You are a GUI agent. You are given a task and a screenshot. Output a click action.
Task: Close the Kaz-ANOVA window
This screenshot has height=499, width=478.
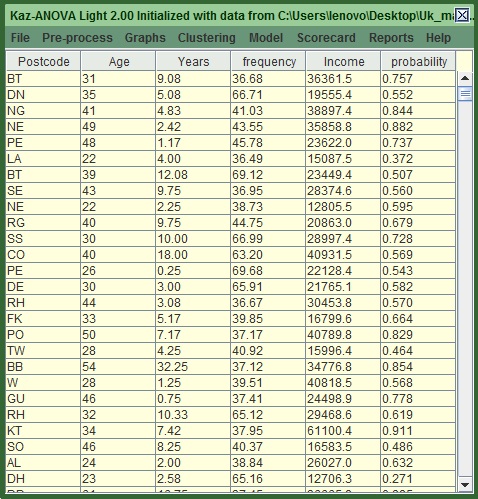click(462, 15)
